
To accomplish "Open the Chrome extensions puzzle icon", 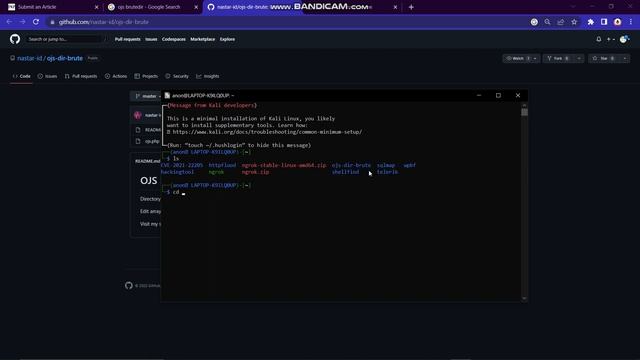I will click(x=591, y=22).
